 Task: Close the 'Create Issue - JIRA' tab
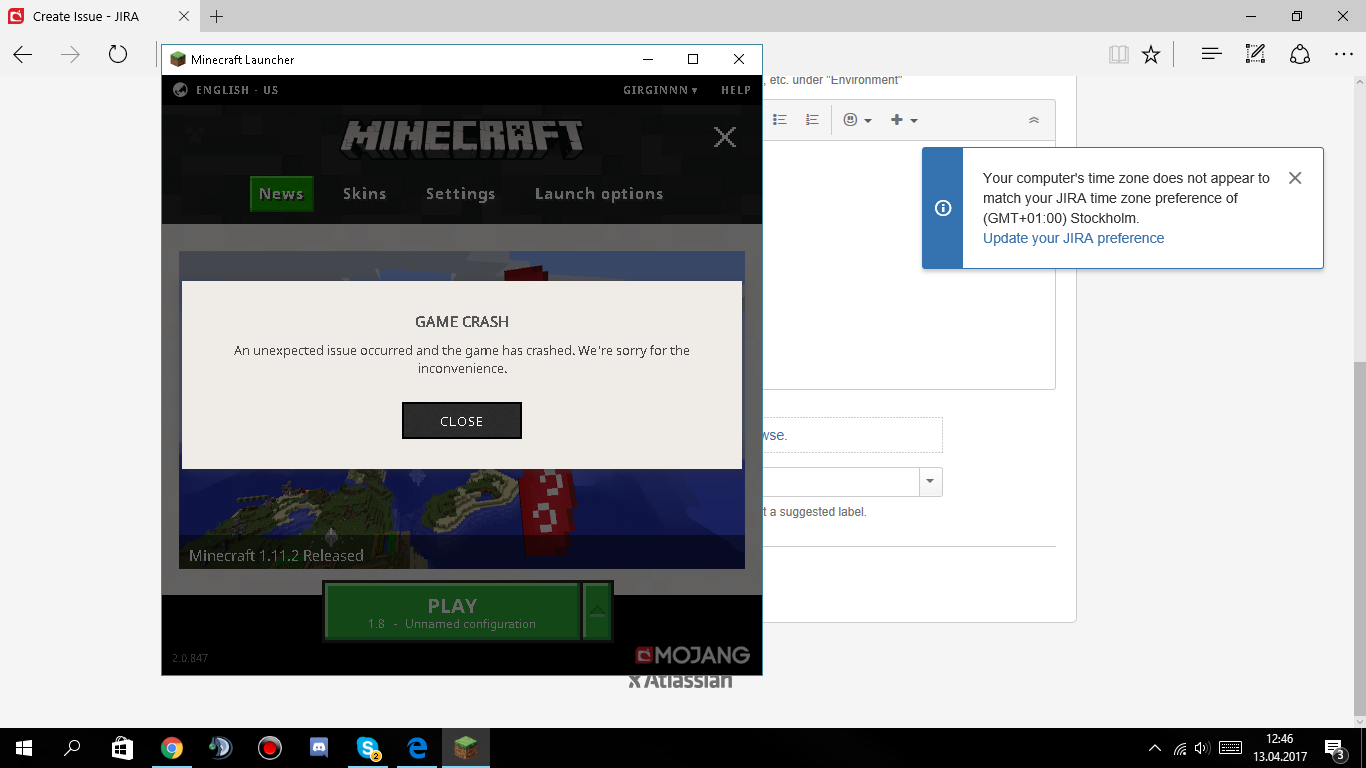point(183,16)
